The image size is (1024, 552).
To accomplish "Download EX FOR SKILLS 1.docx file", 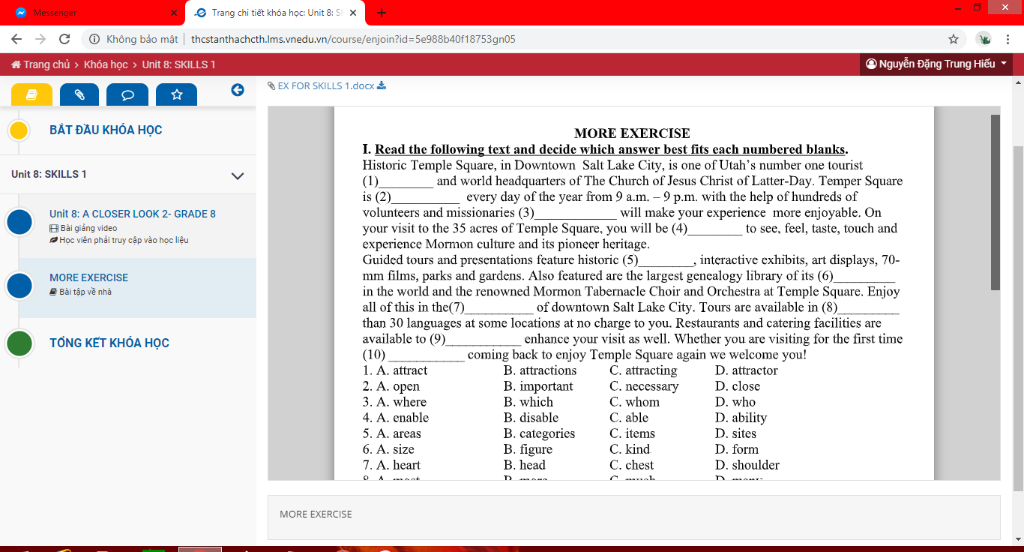I will point(326,86).
